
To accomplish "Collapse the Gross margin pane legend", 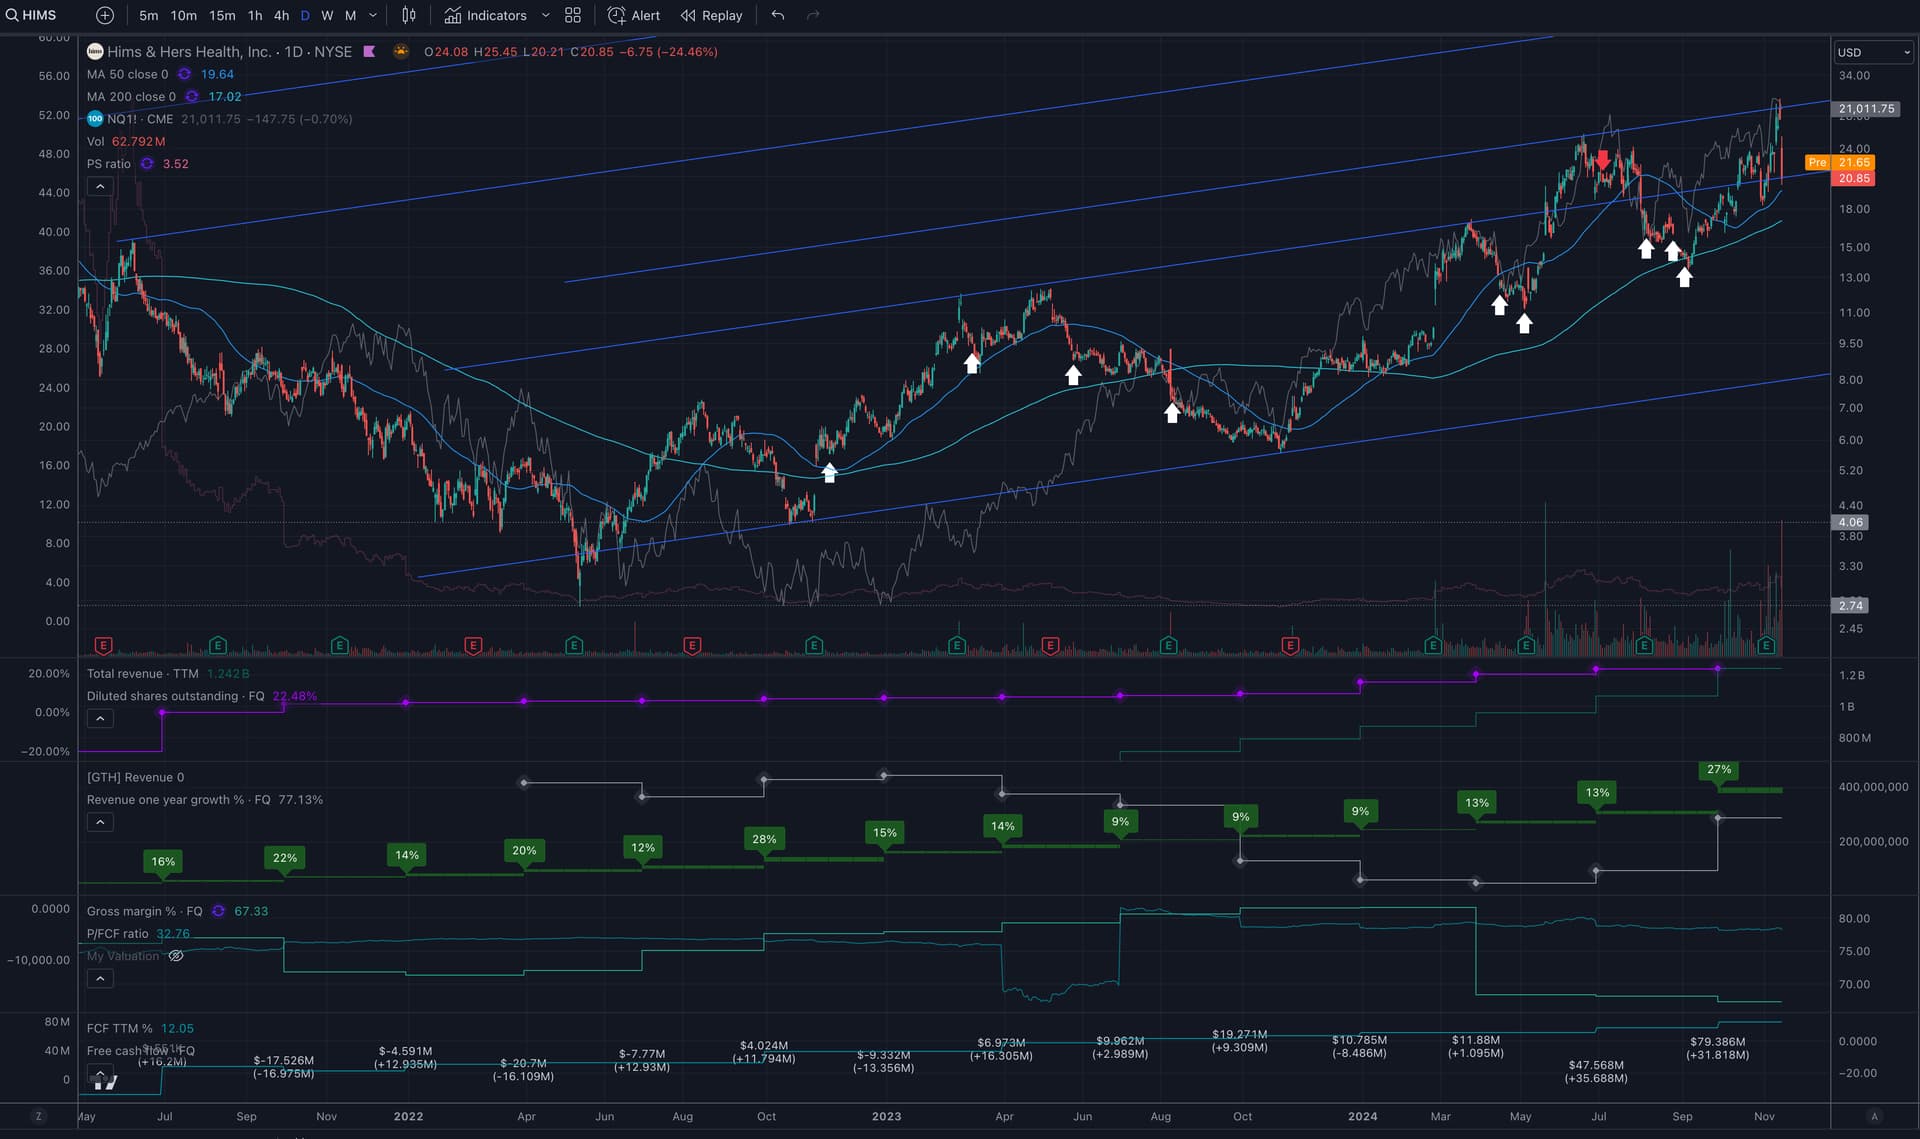I will (x=100, y=979).
